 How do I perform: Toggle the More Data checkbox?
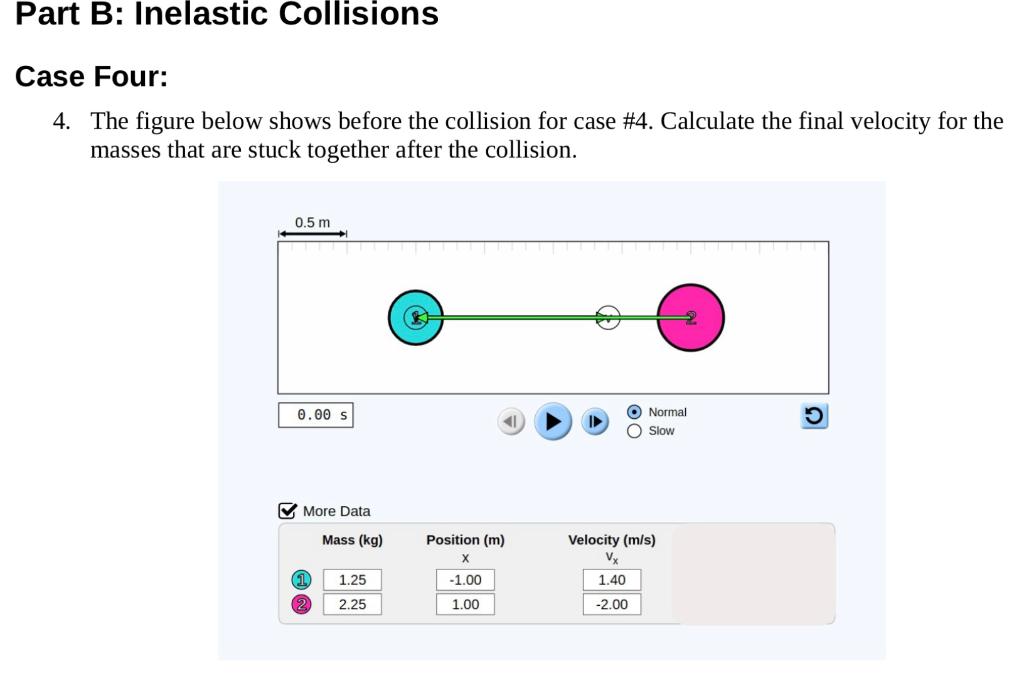tap(286, 511)
